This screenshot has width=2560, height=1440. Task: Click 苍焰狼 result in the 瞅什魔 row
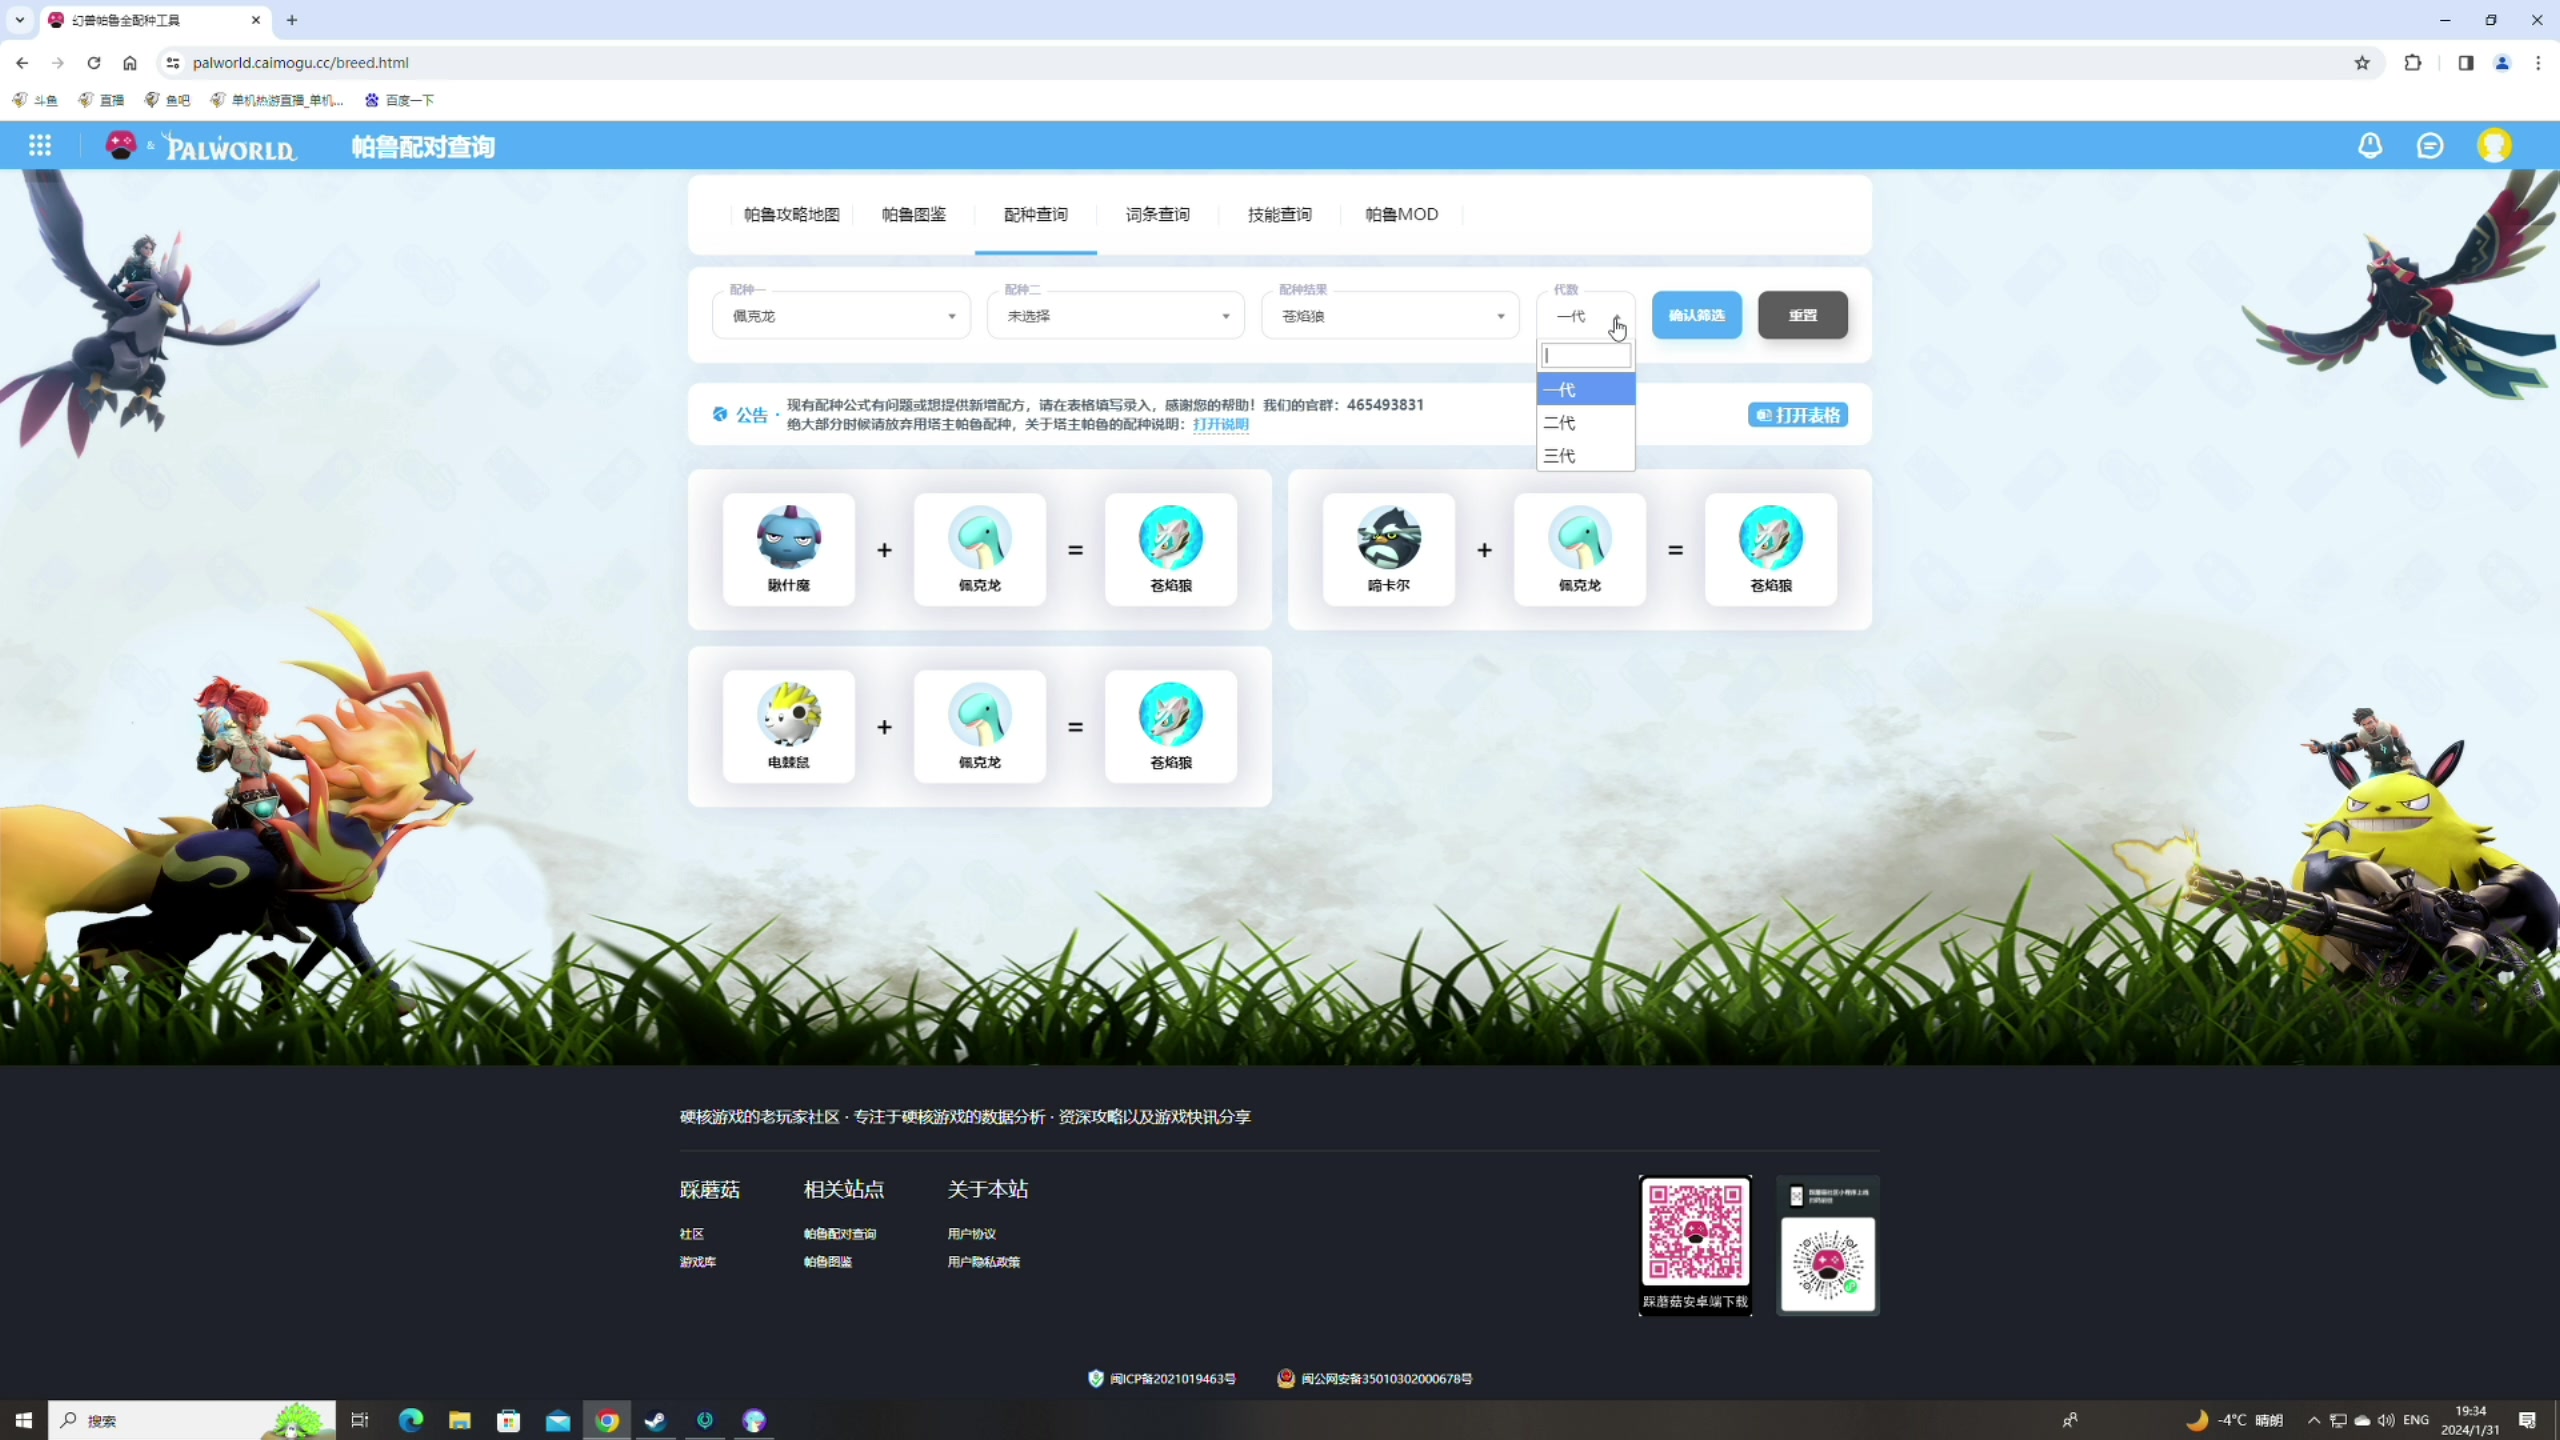pyautogui.click(x=1171, y=549)
